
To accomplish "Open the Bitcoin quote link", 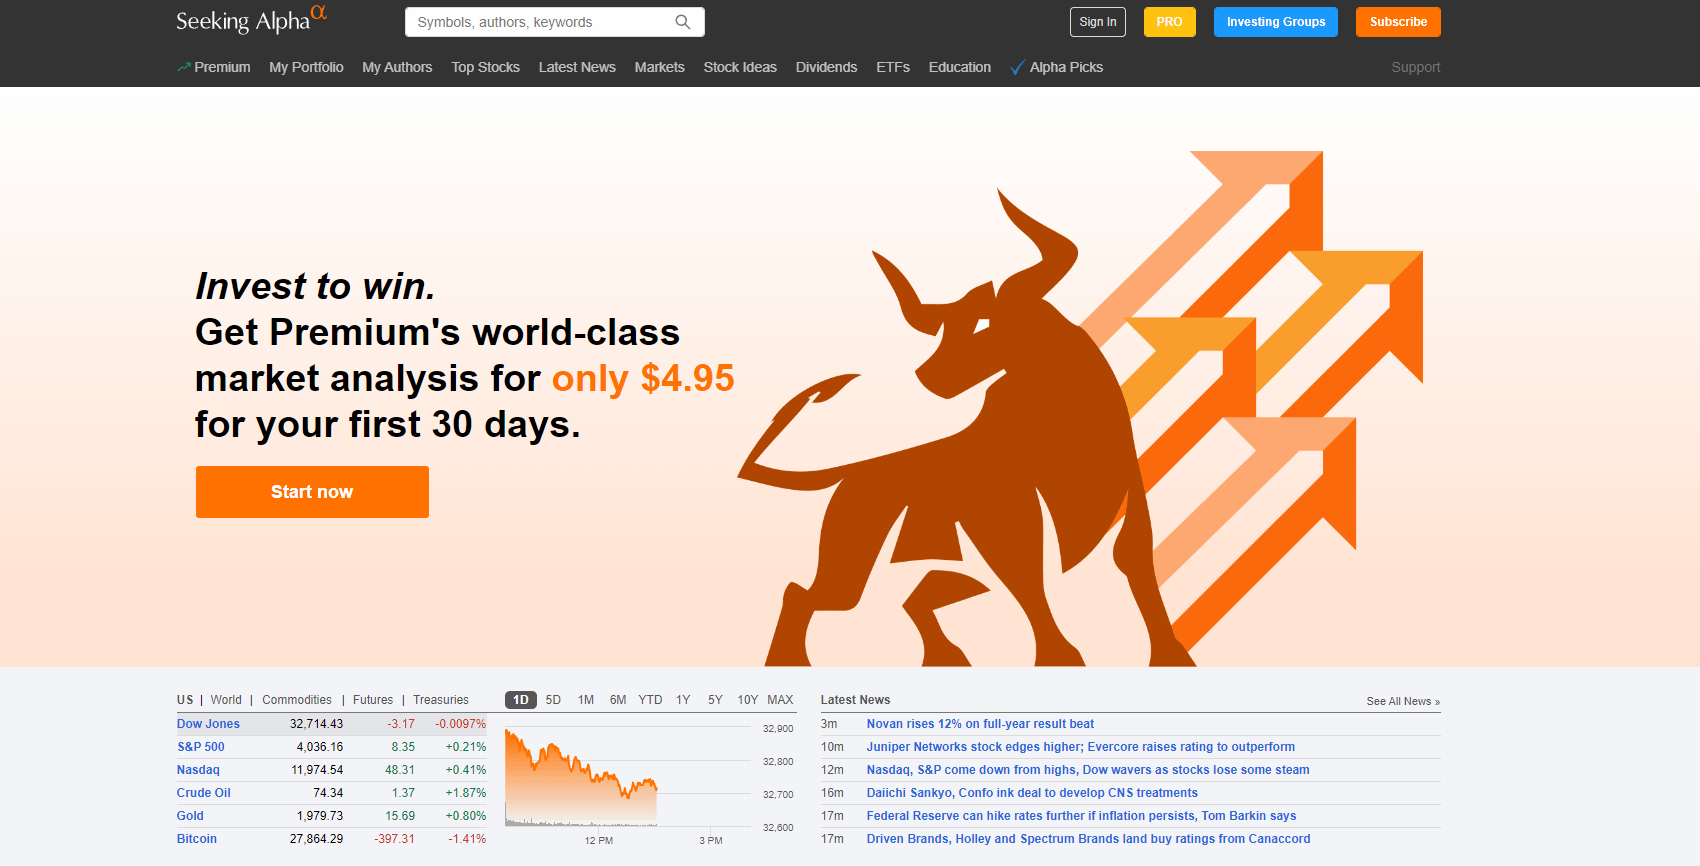I will [x=197, y=839].
